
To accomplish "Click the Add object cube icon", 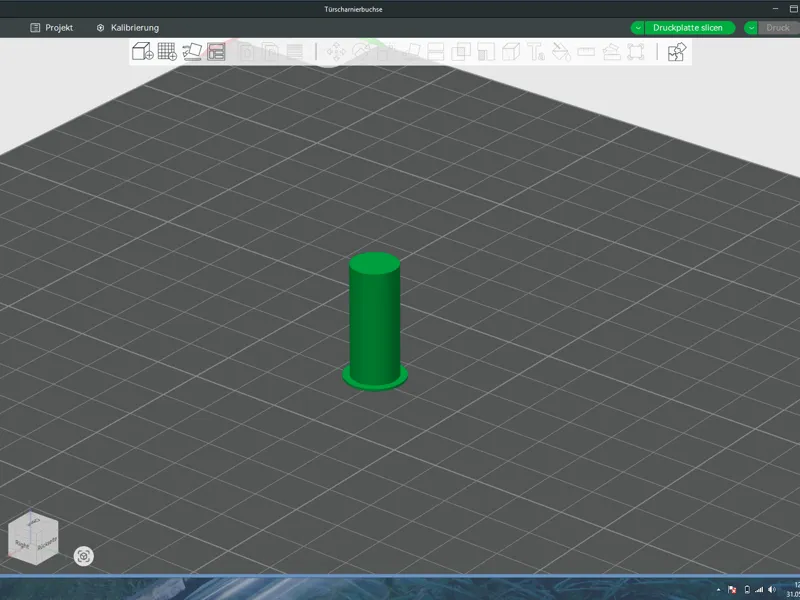I will point(142,52).
